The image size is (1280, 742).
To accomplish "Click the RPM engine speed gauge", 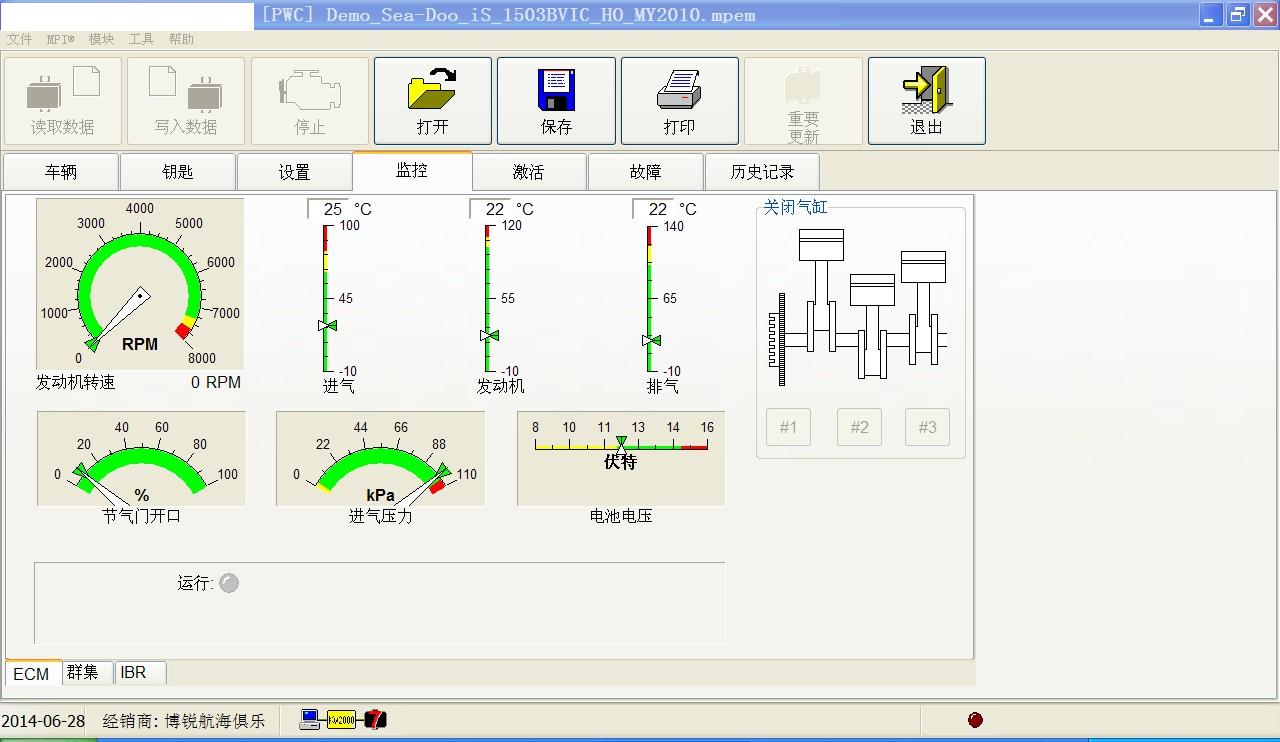I will click(x=140, y=284).
